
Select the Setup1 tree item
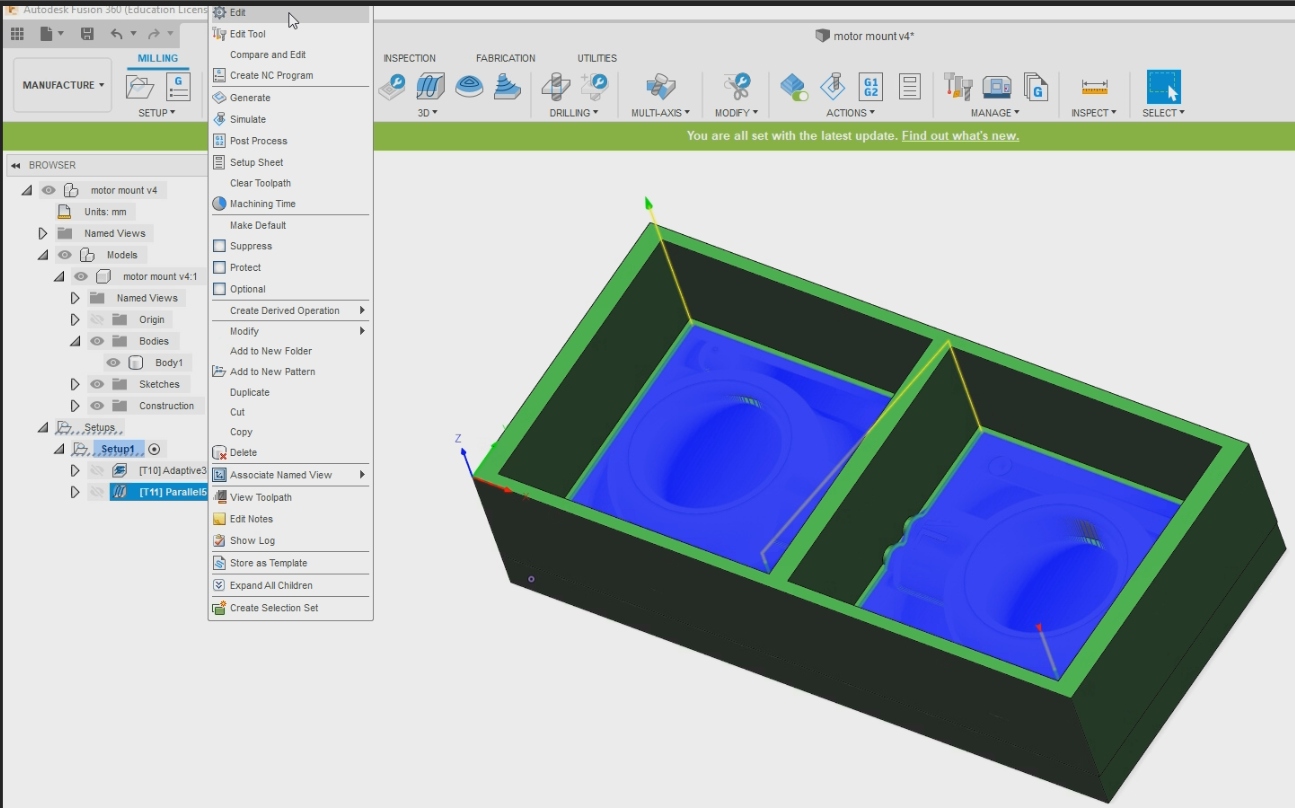point(118,449)
